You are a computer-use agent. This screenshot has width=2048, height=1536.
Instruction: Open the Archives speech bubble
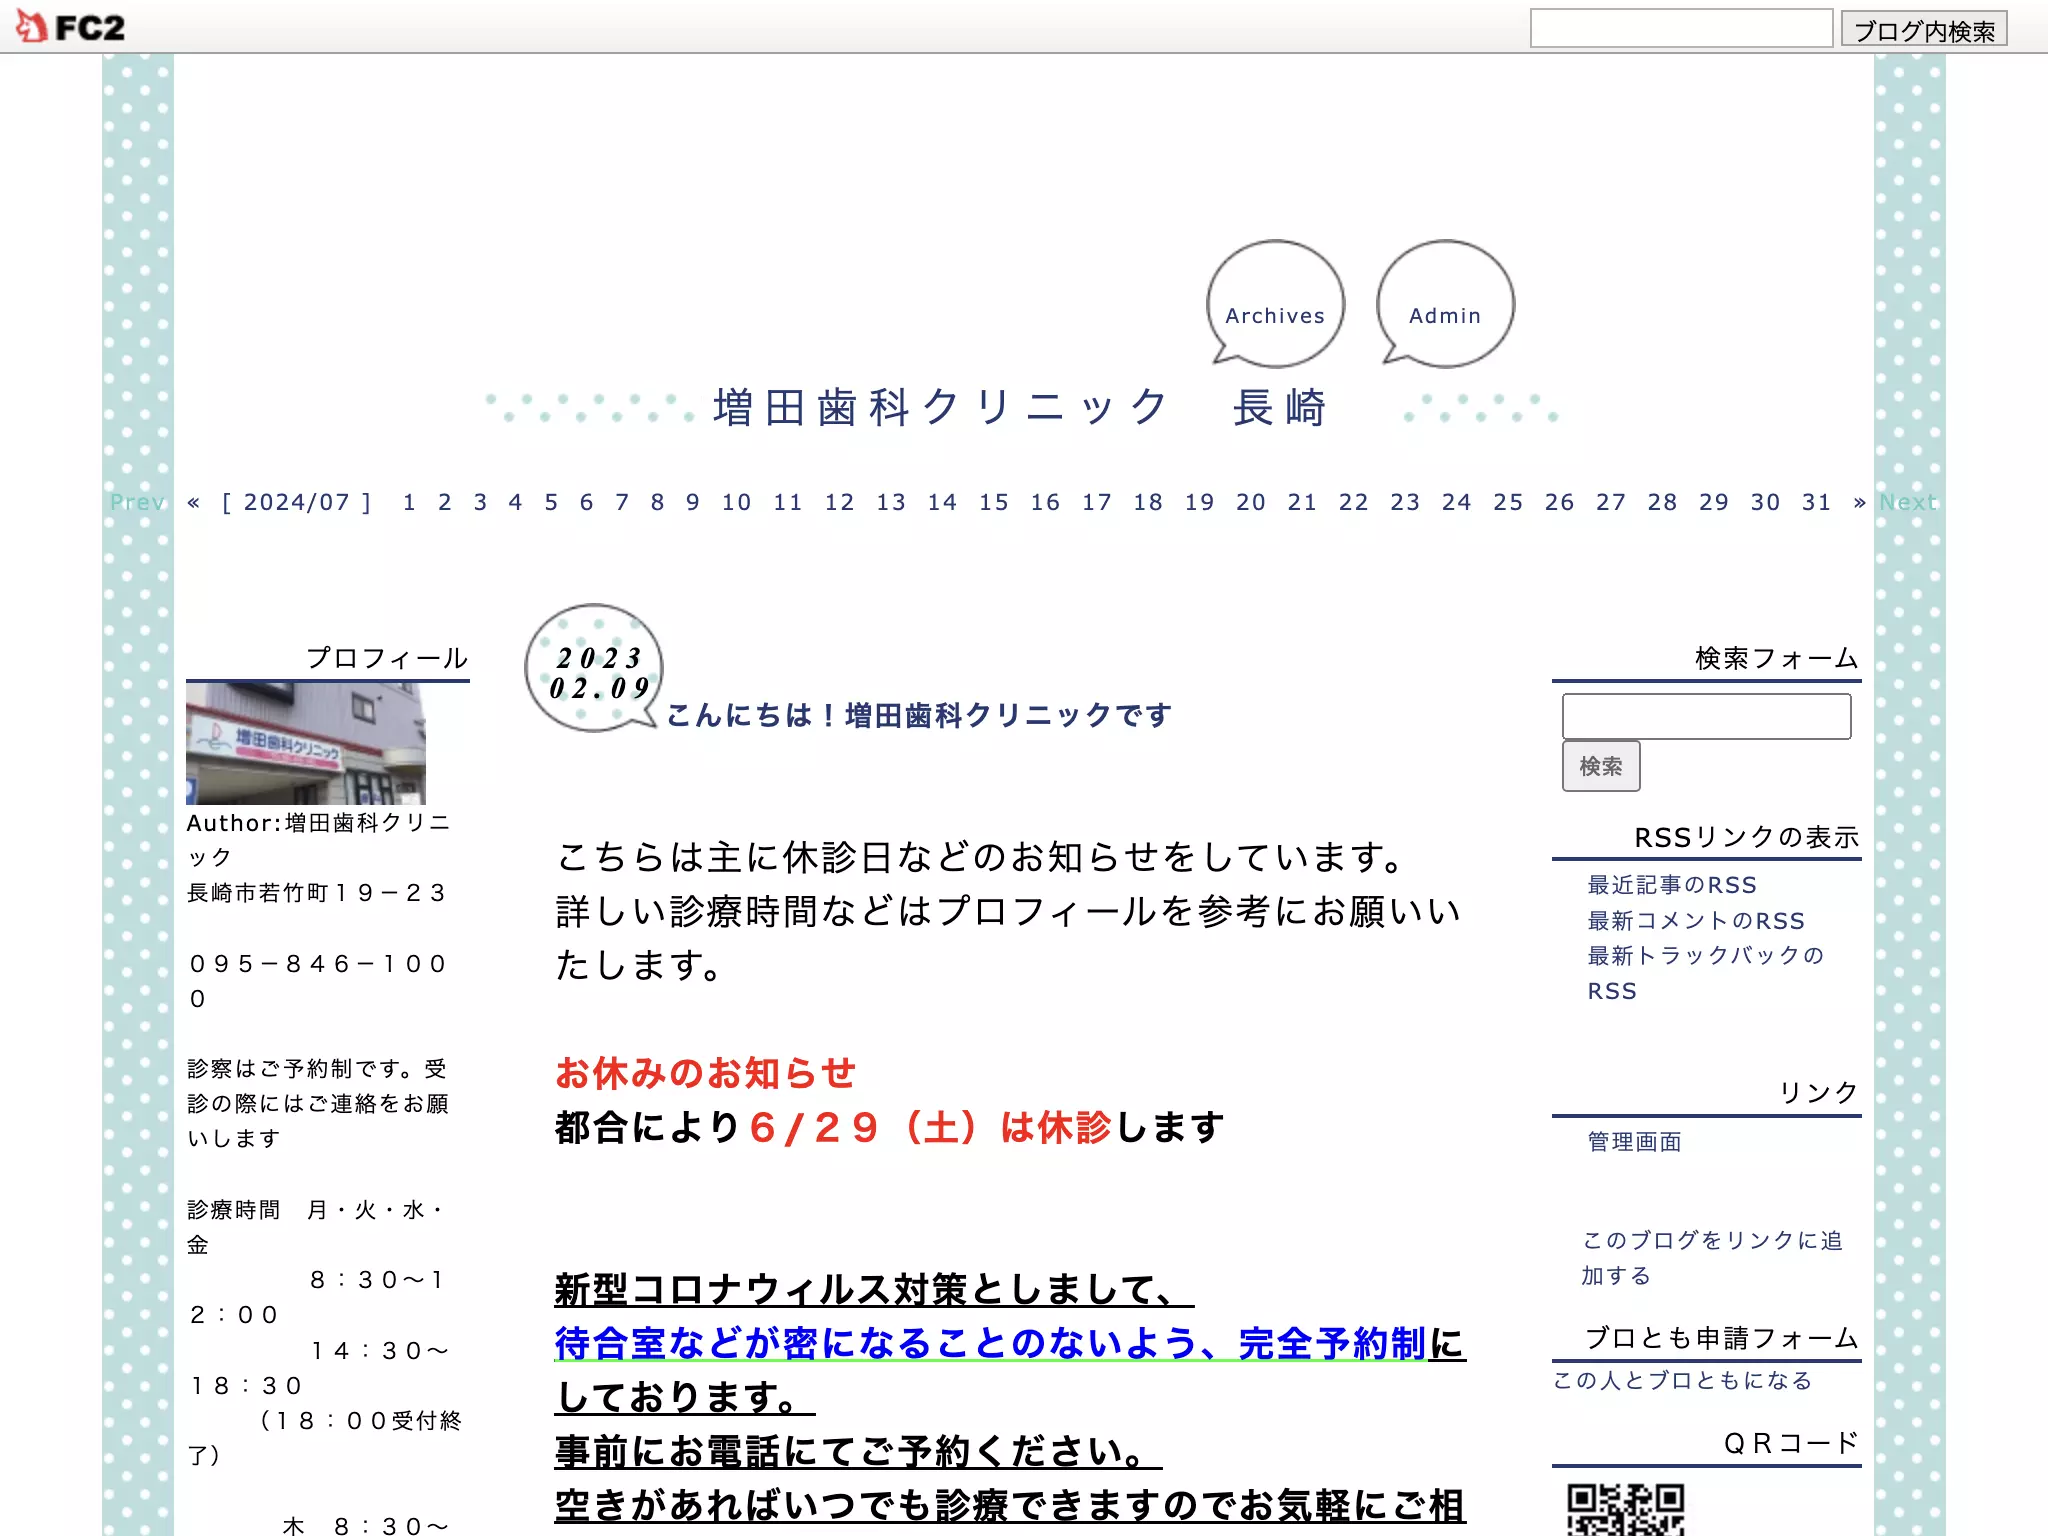point(1275,304)
